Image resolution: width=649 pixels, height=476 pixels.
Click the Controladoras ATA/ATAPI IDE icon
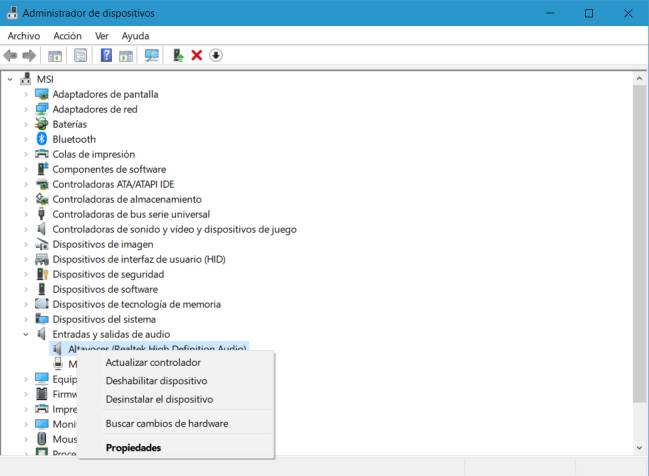click(x=42, y=184)
